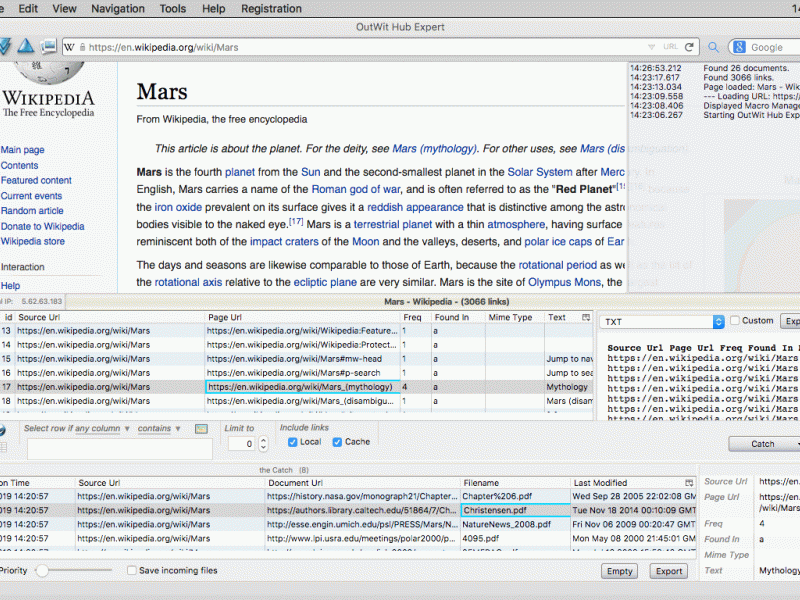Click the Google search engine icon
This screenshot has height=600, width=800.
pos(739,47)
